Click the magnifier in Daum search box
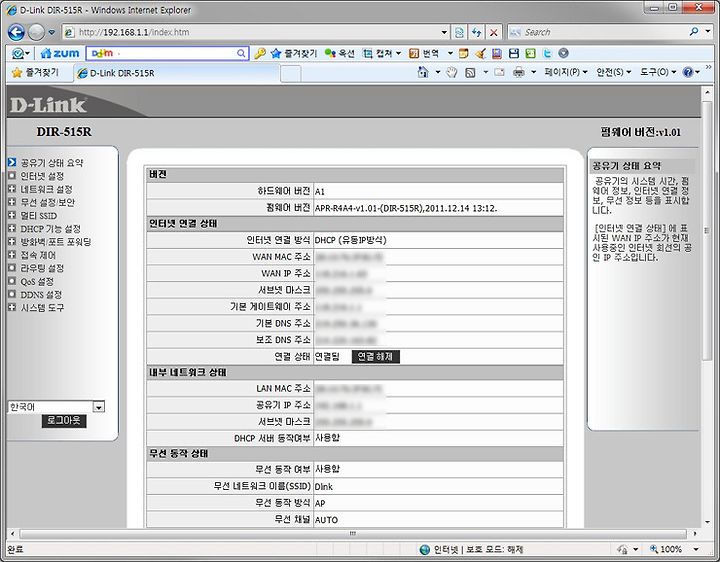The image size is (720, 562). click(x=241, y=53)
